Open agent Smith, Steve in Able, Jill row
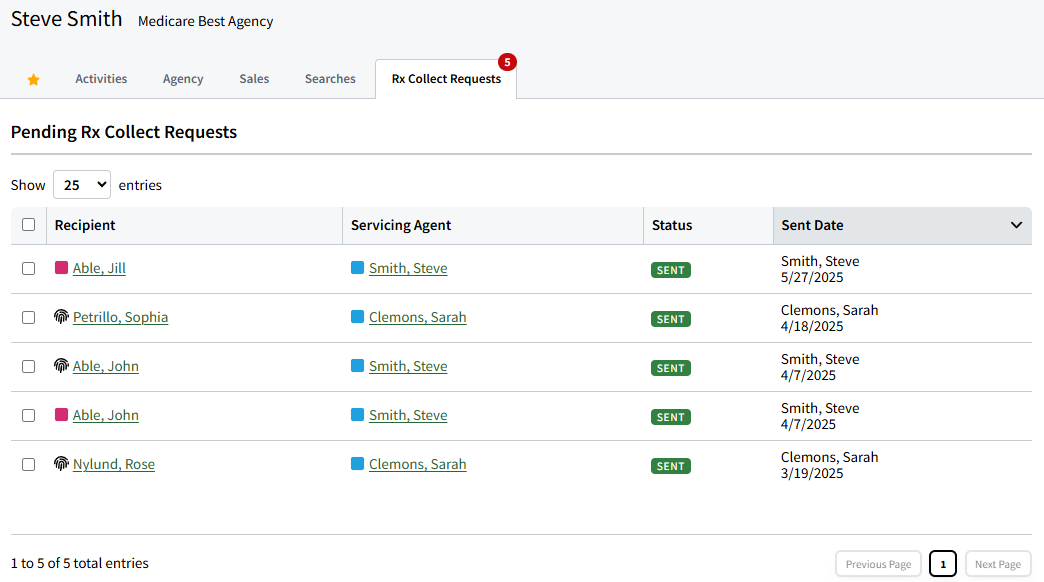 pyautogui.click(x=408, y=268)
